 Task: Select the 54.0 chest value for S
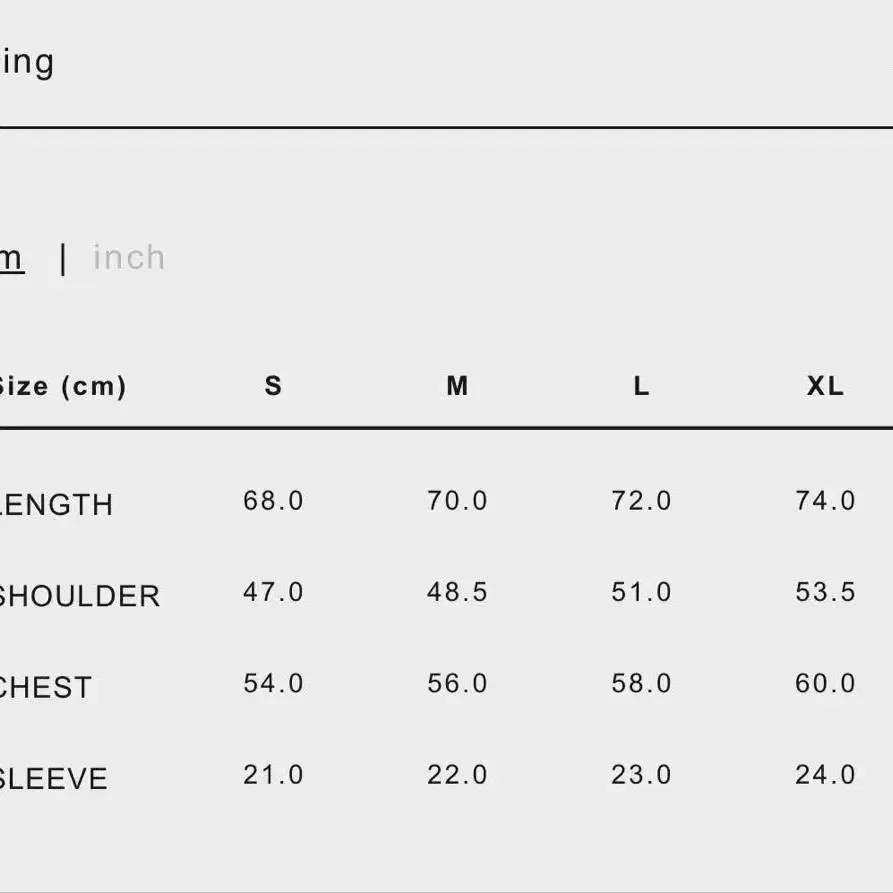click(273, 683)
